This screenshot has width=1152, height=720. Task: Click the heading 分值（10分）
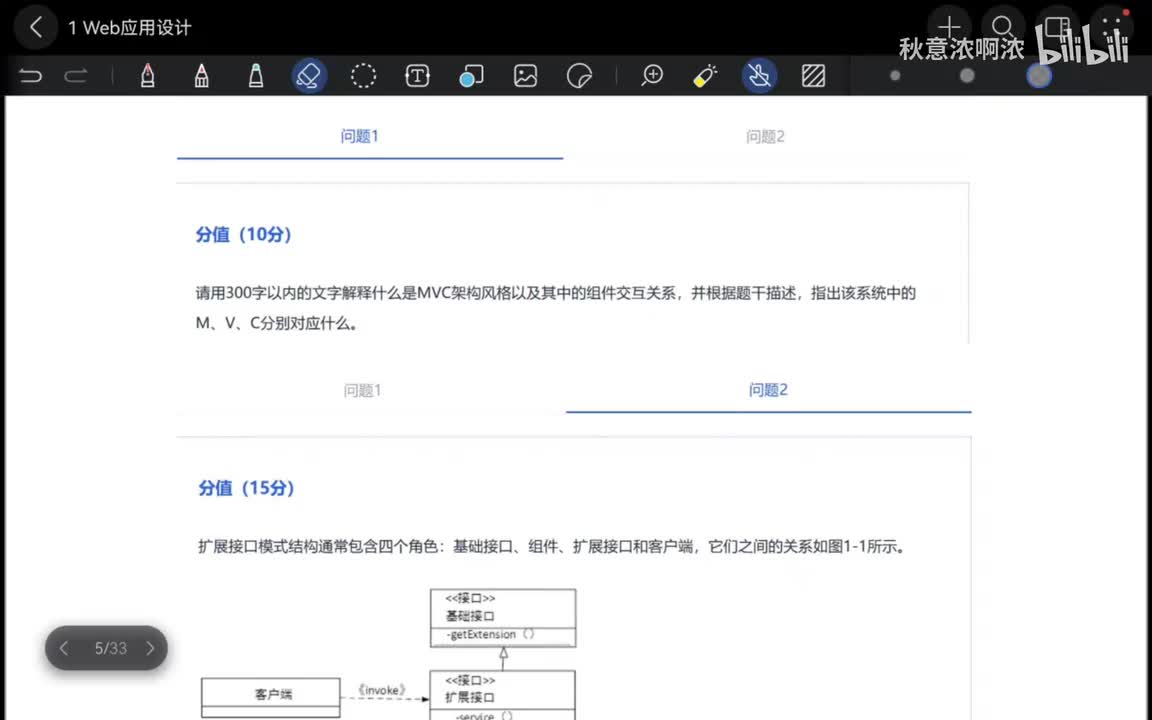(x=243, y=234)
